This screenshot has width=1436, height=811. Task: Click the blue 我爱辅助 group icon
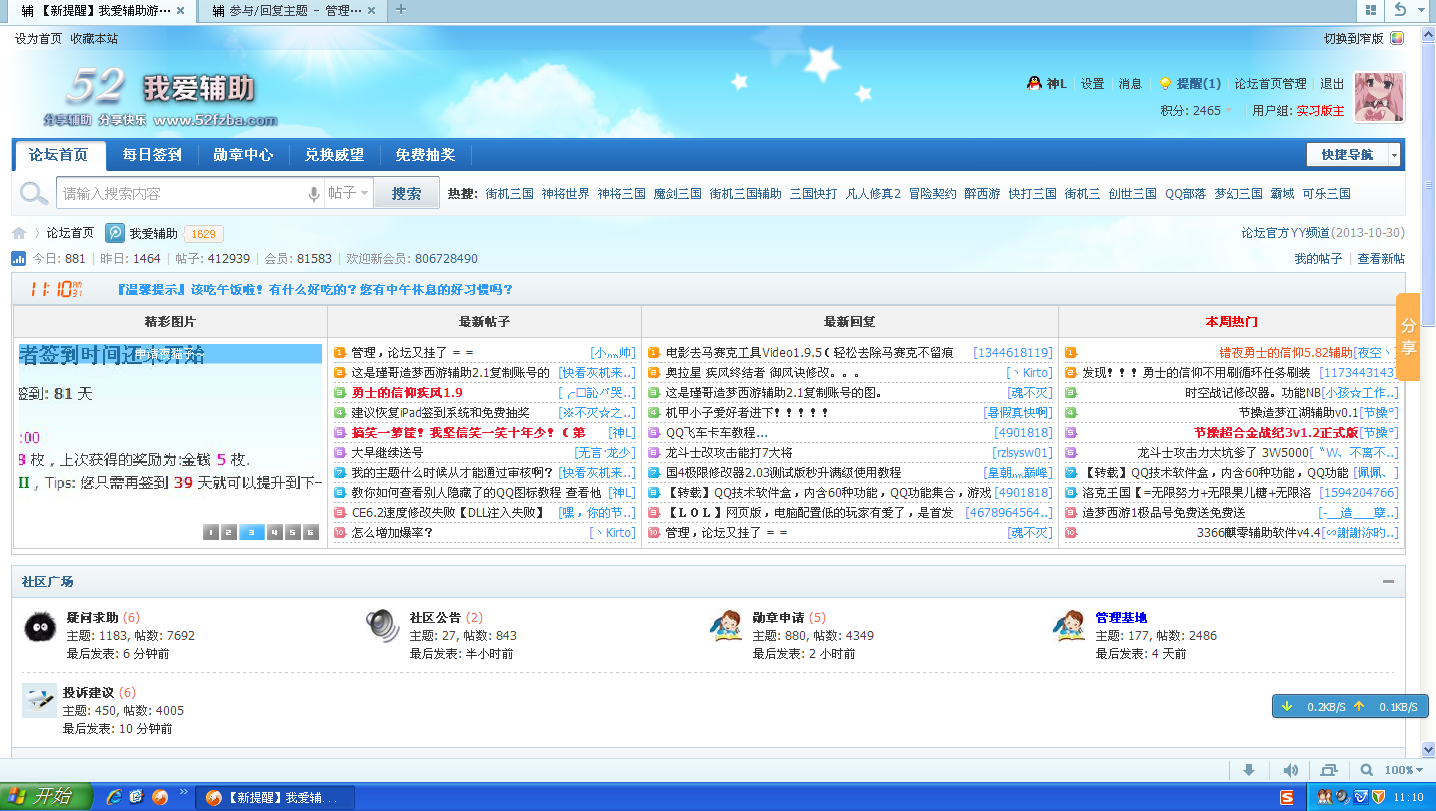click(x=115, y=233)
